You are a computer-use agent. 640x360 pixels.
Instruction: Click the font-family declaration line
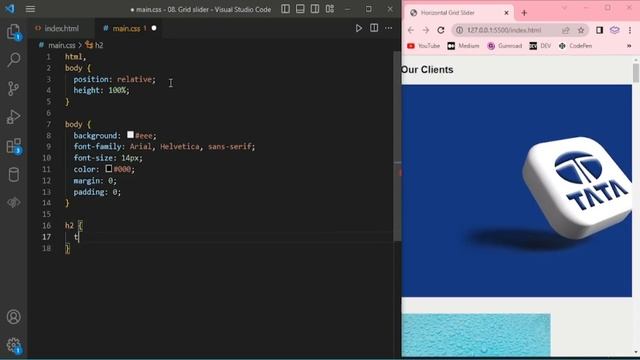pos(164,147)
